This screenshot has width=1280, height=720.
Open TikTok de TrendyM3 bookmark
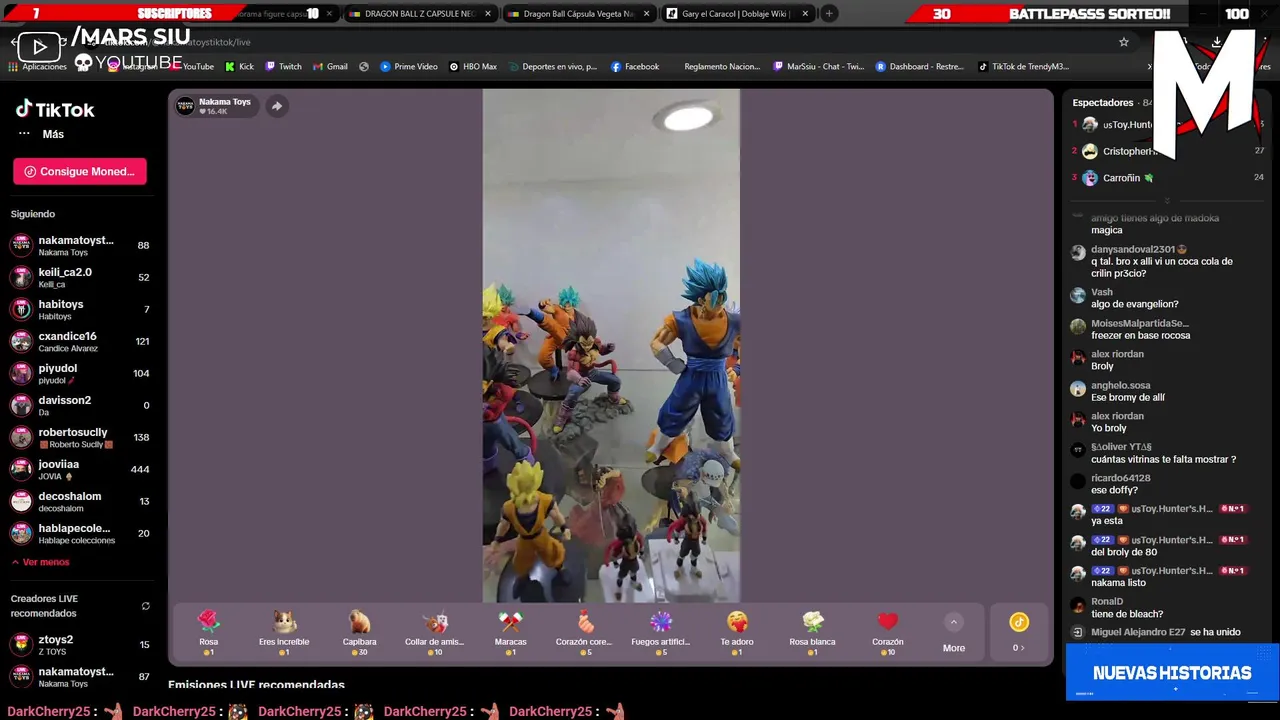coord(1023,67)
